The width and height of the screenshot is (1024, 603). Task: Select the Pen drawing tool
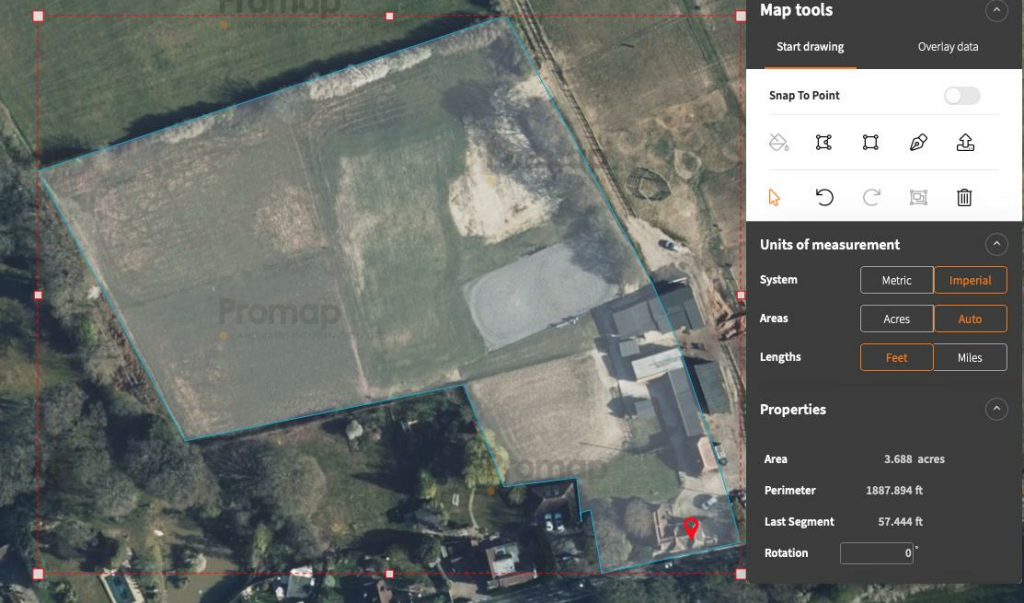[x=917, y=142]
